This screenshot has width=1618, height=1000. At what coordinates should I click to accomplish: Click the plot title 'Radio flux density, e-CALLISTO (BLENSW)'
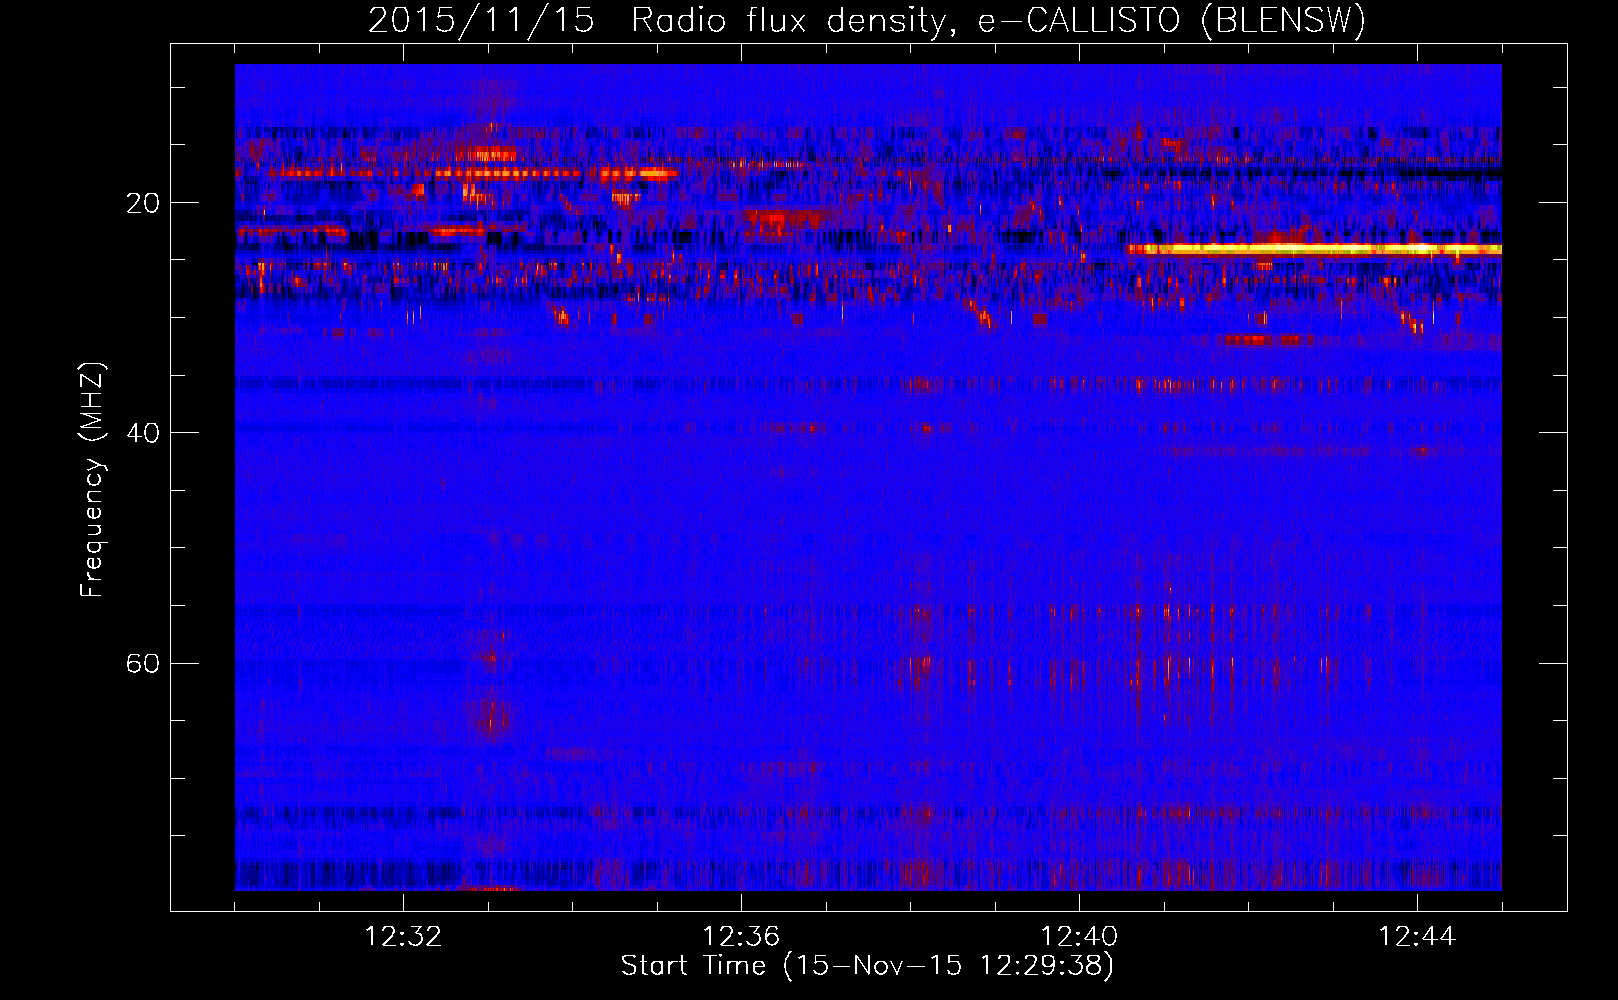point(998,21)
